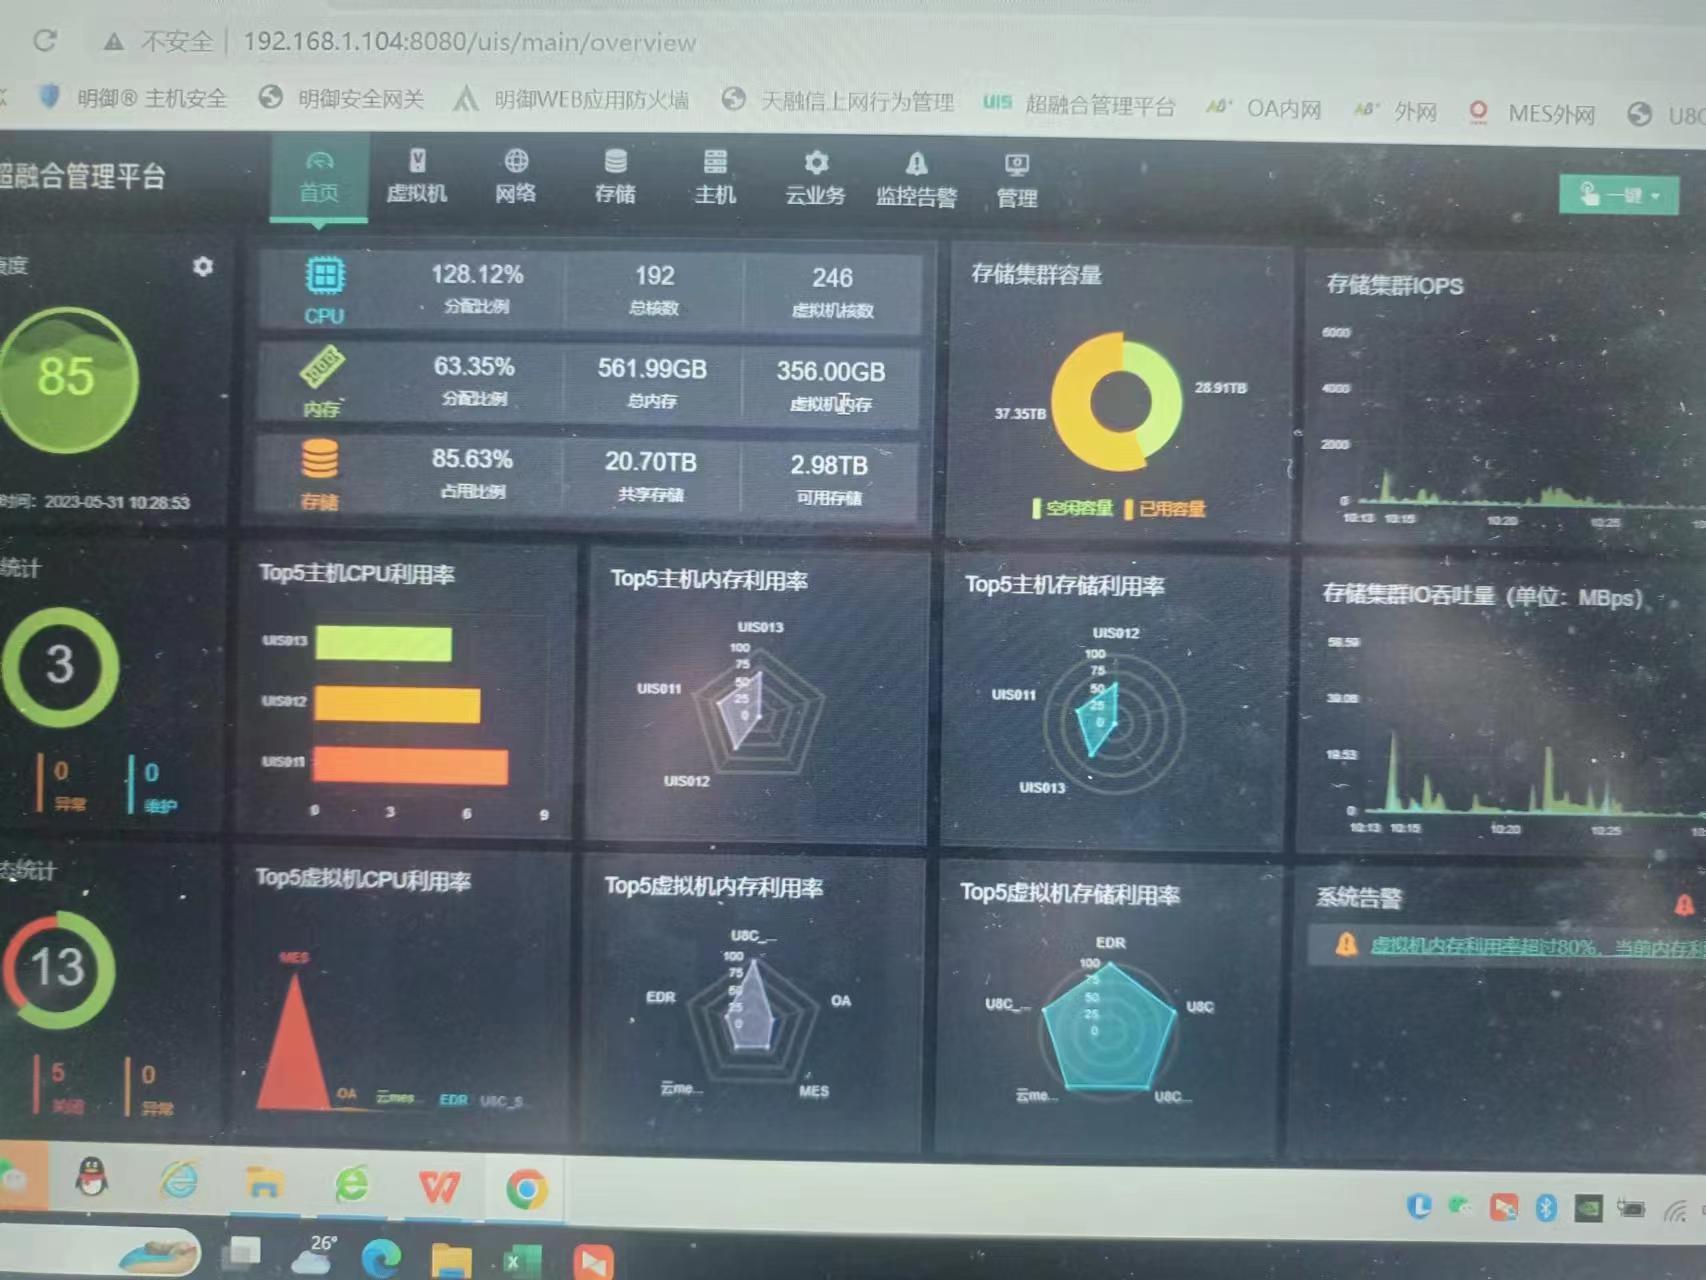Select the 主机 navigation icon
The height and width of the screenshot is (1280, 1706).
pyautogui.click(x=715, y=162)
